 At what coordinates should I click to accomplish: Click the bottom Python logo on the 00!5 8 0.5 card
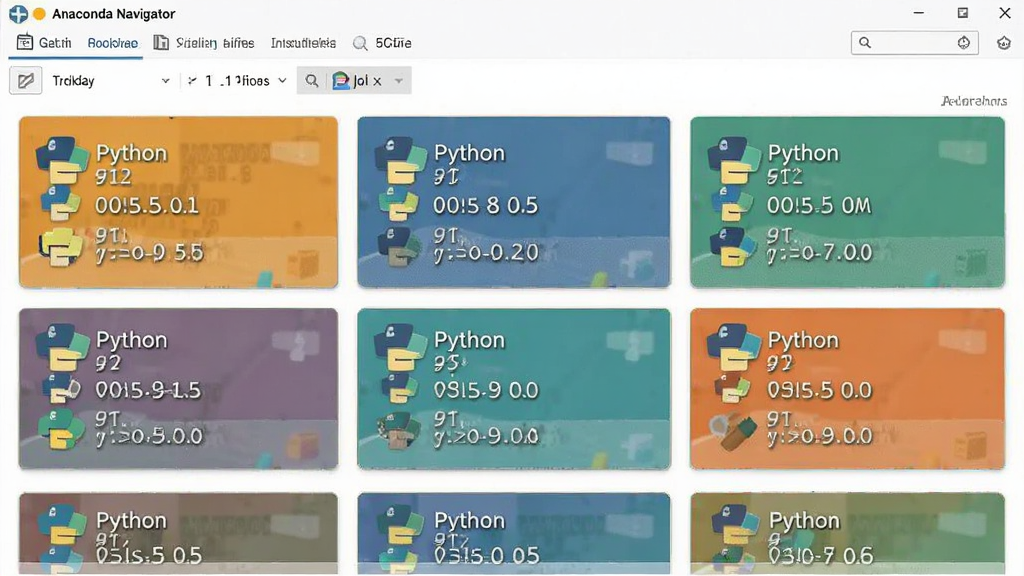point(399,247)
